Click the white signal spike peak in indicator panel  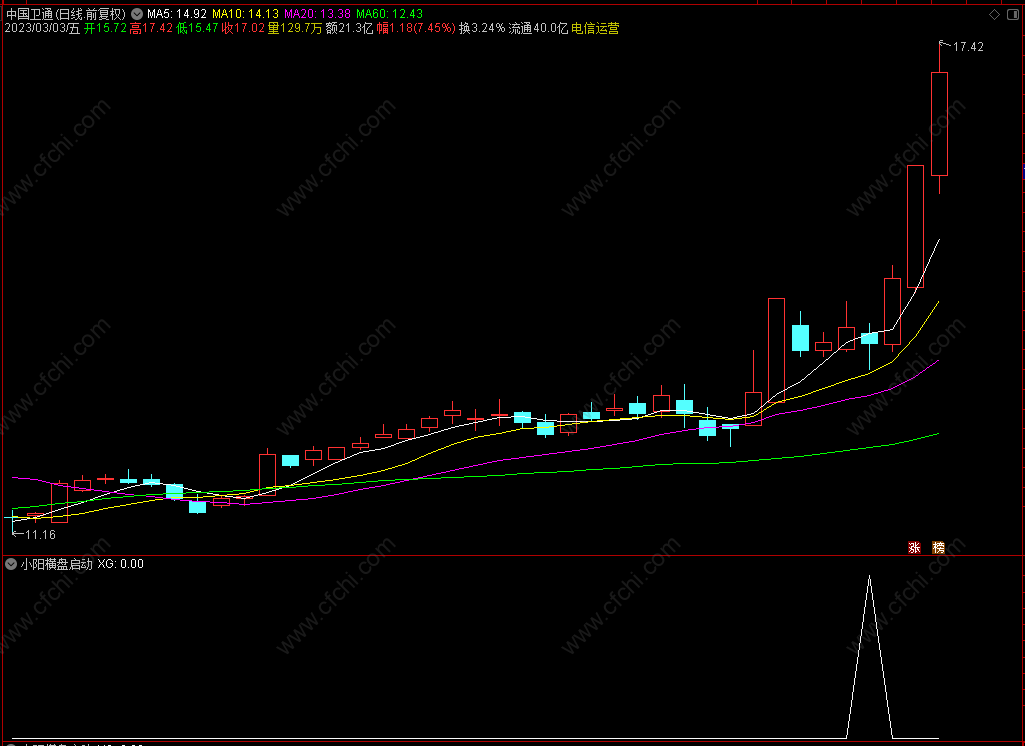point(869,577)
